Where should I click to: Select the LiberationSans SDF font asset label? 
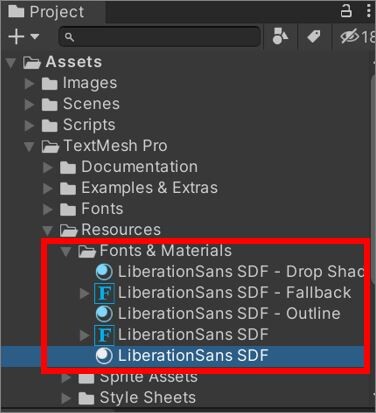pos(193,335)
